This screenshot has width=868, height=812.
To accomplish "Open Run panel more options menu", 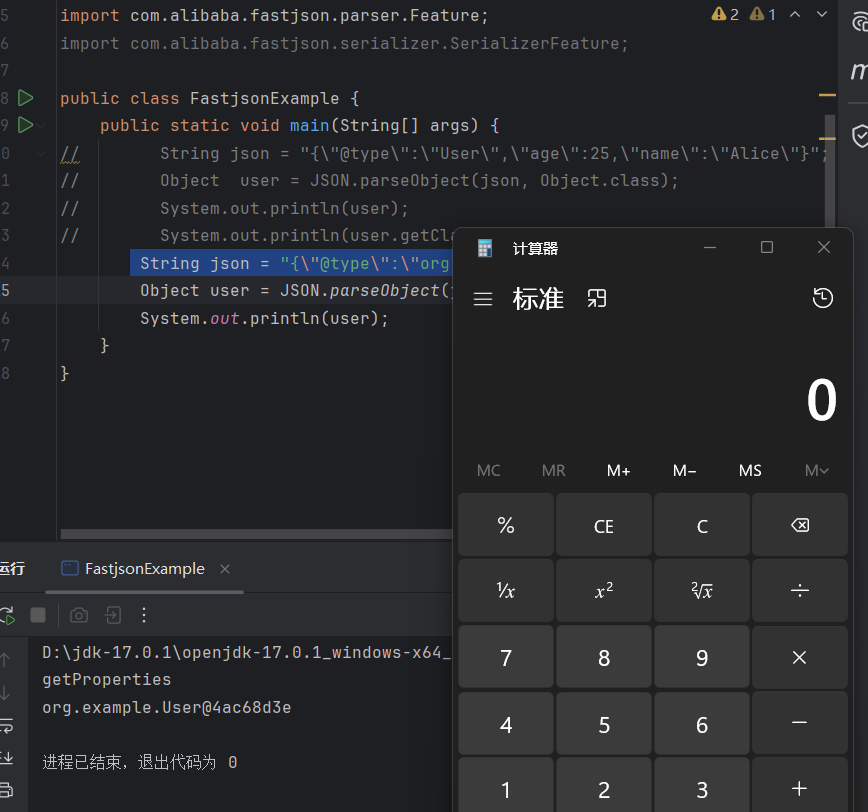I will [x=144, y=614].
